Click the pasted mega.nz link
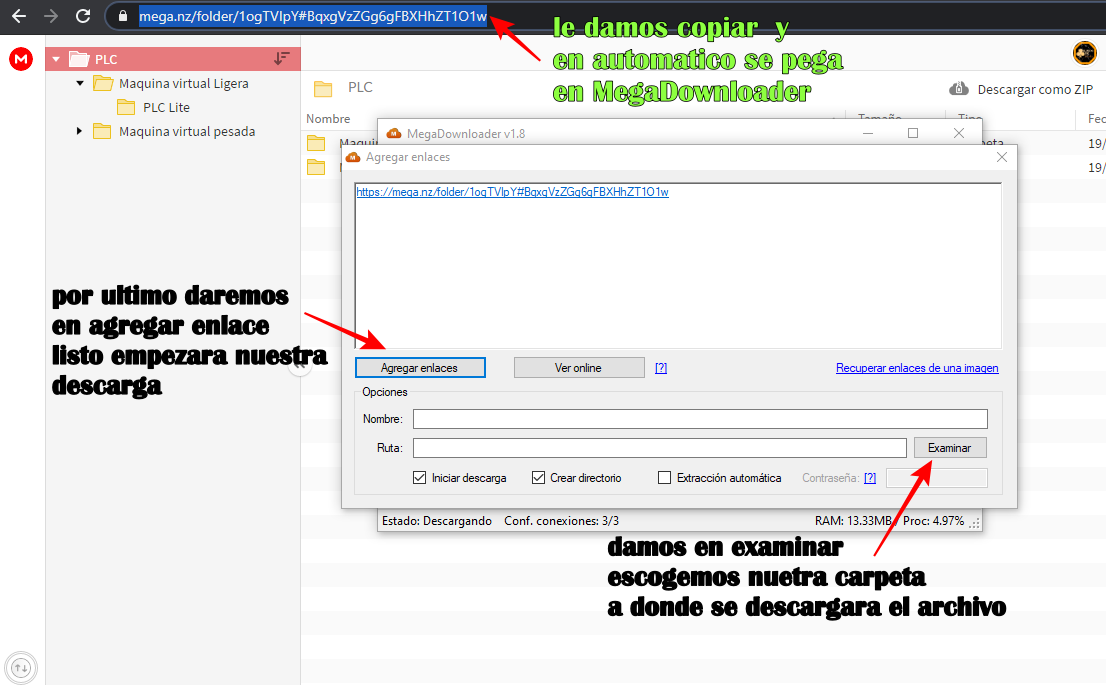The height and width of the screenshot is (685, 1106). [x=512, y=192]
